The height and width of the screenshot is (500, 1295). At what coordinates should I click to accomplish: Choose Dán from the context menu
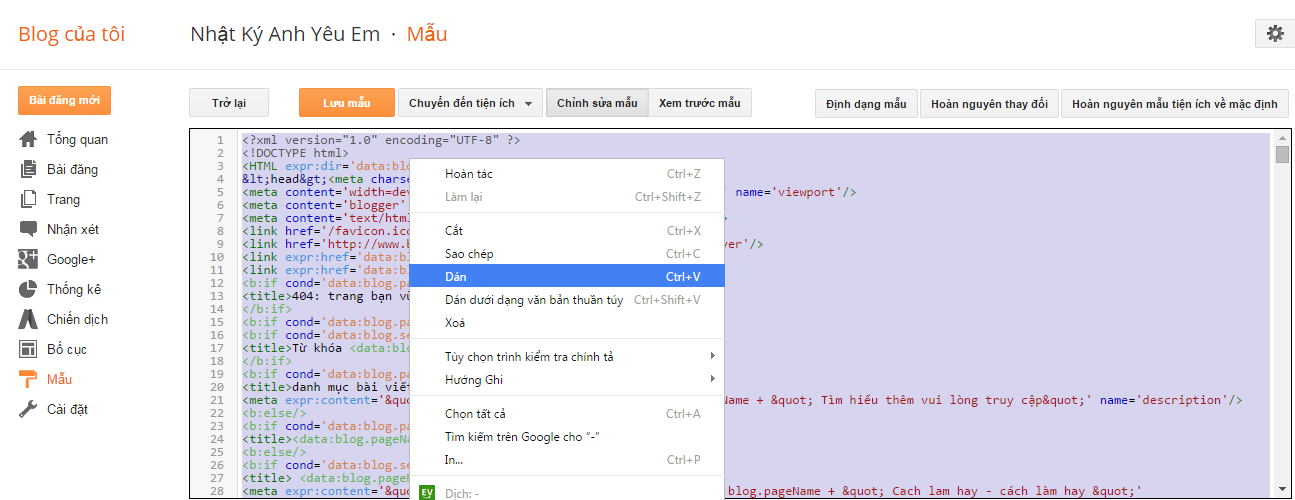pyautogui.click(x=567, y=276)
